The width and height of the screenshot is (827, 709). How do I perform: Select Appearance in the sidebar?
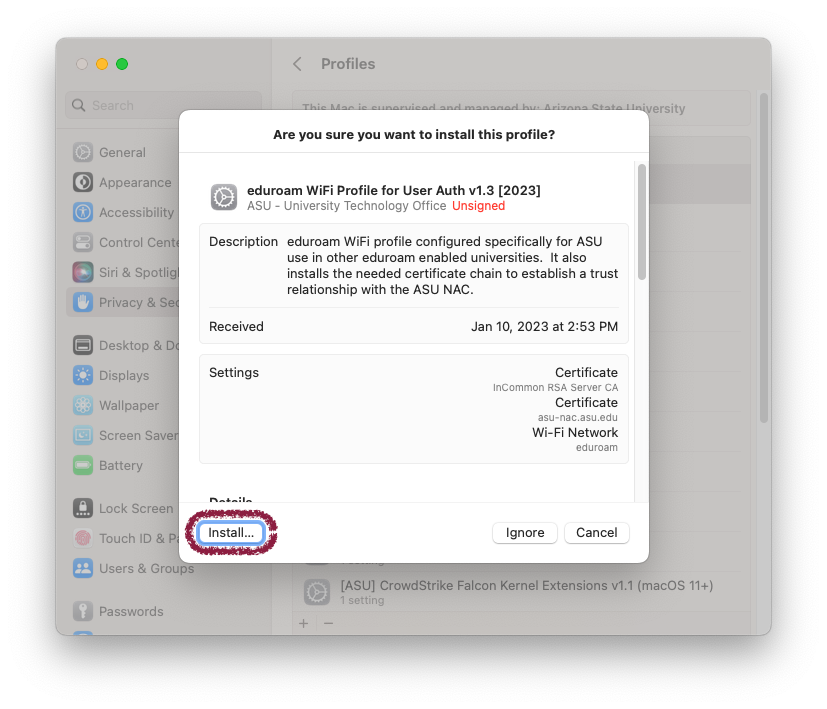[x=134, y=183]
